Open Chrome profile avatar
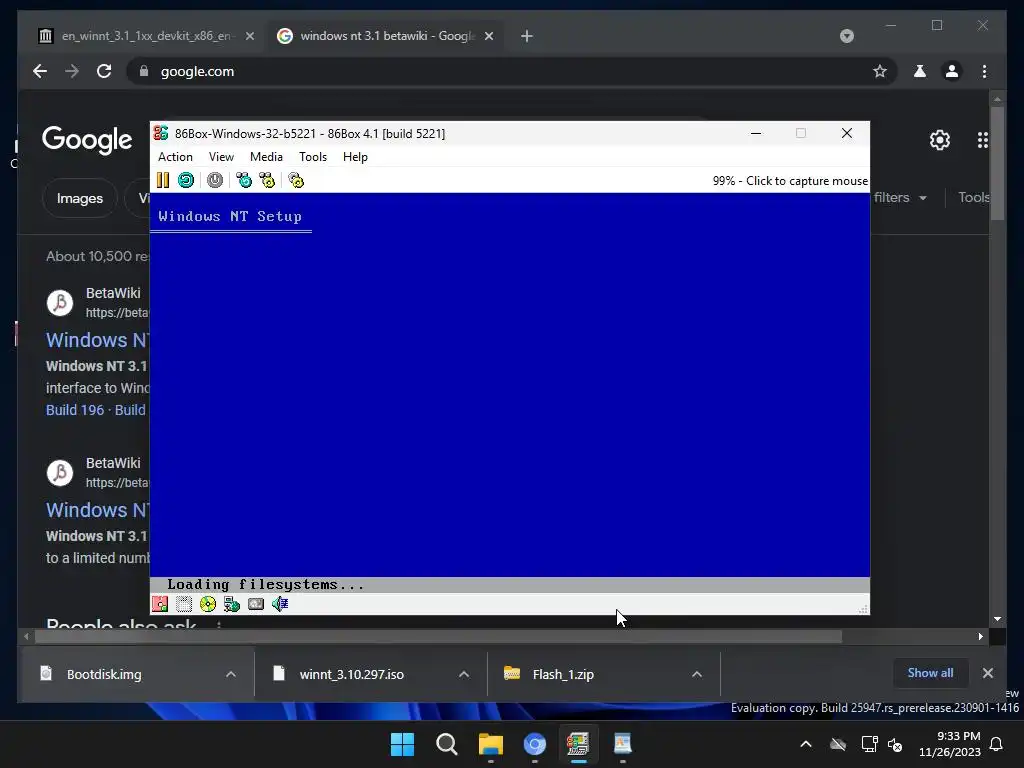 coord(952,71)
